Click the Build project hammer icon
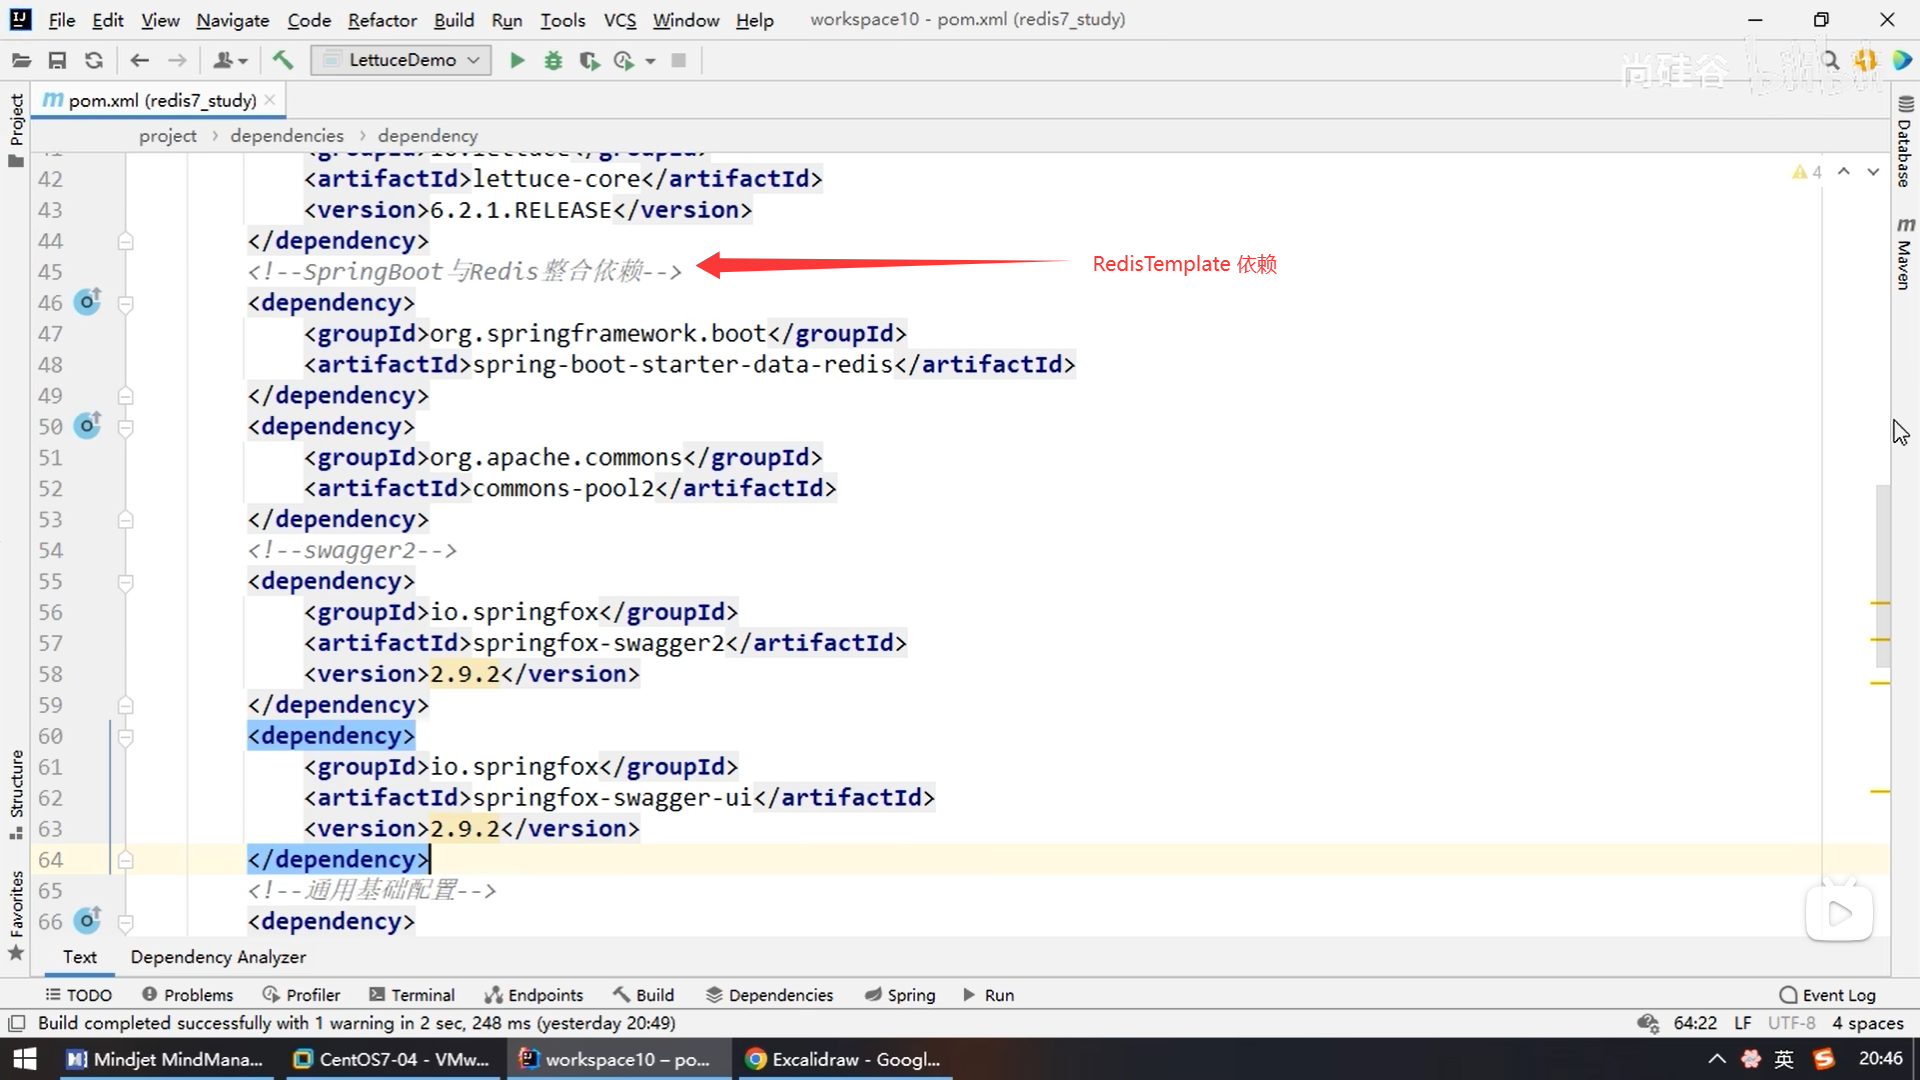The height and width of the screenshot is (1080, 1920). pos(283,61)
